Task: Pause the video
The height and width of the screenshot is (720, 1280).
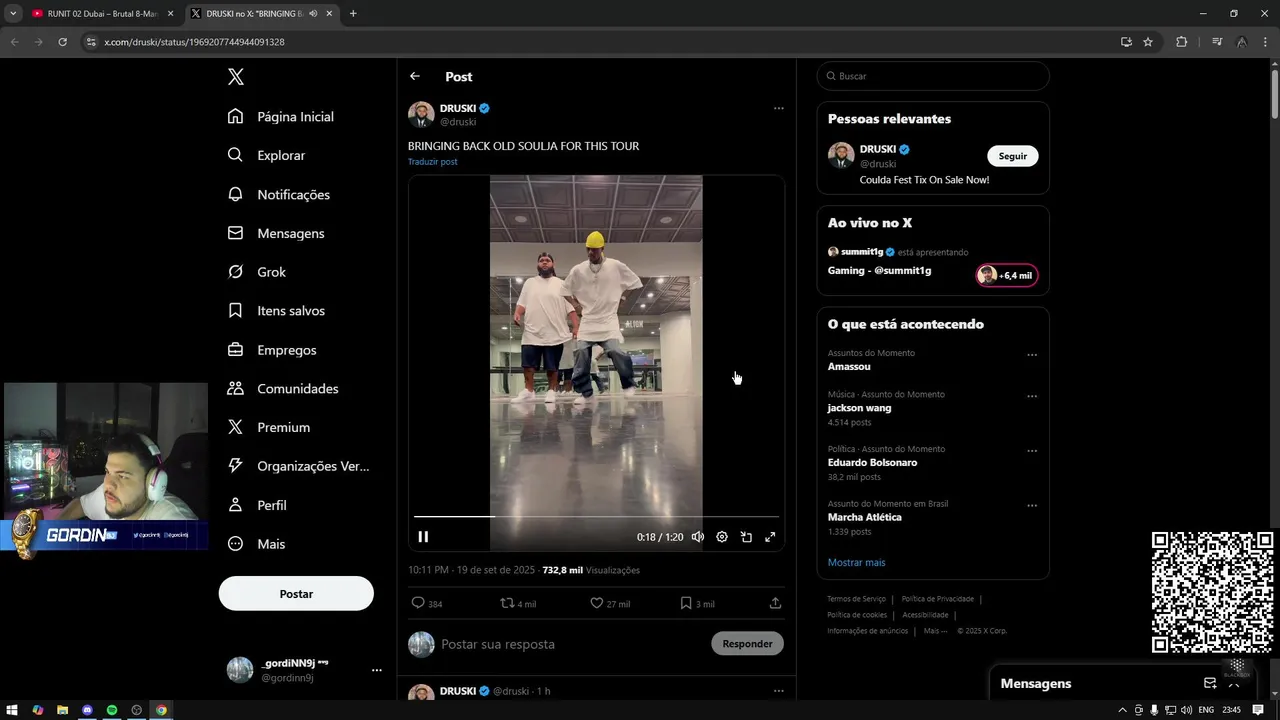Action: [x=423, y=537]
